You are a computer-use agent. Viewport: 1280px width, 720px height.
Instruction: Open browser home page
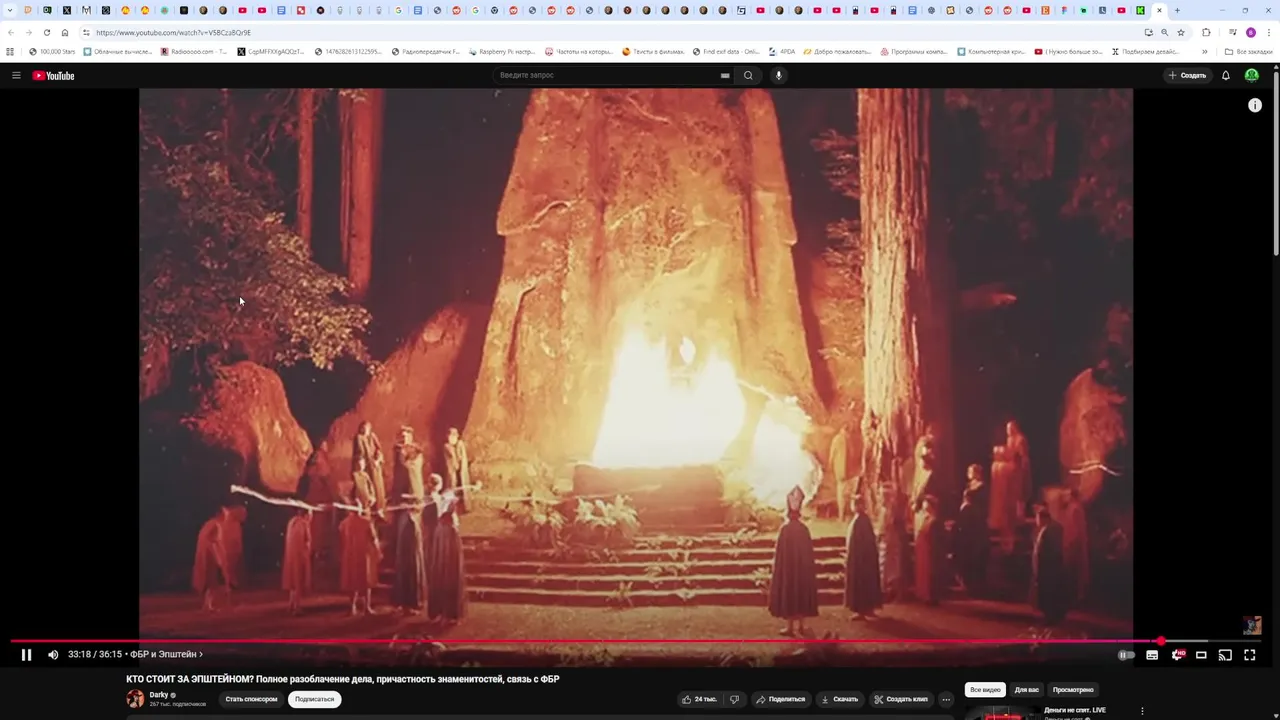coord(65,32)
